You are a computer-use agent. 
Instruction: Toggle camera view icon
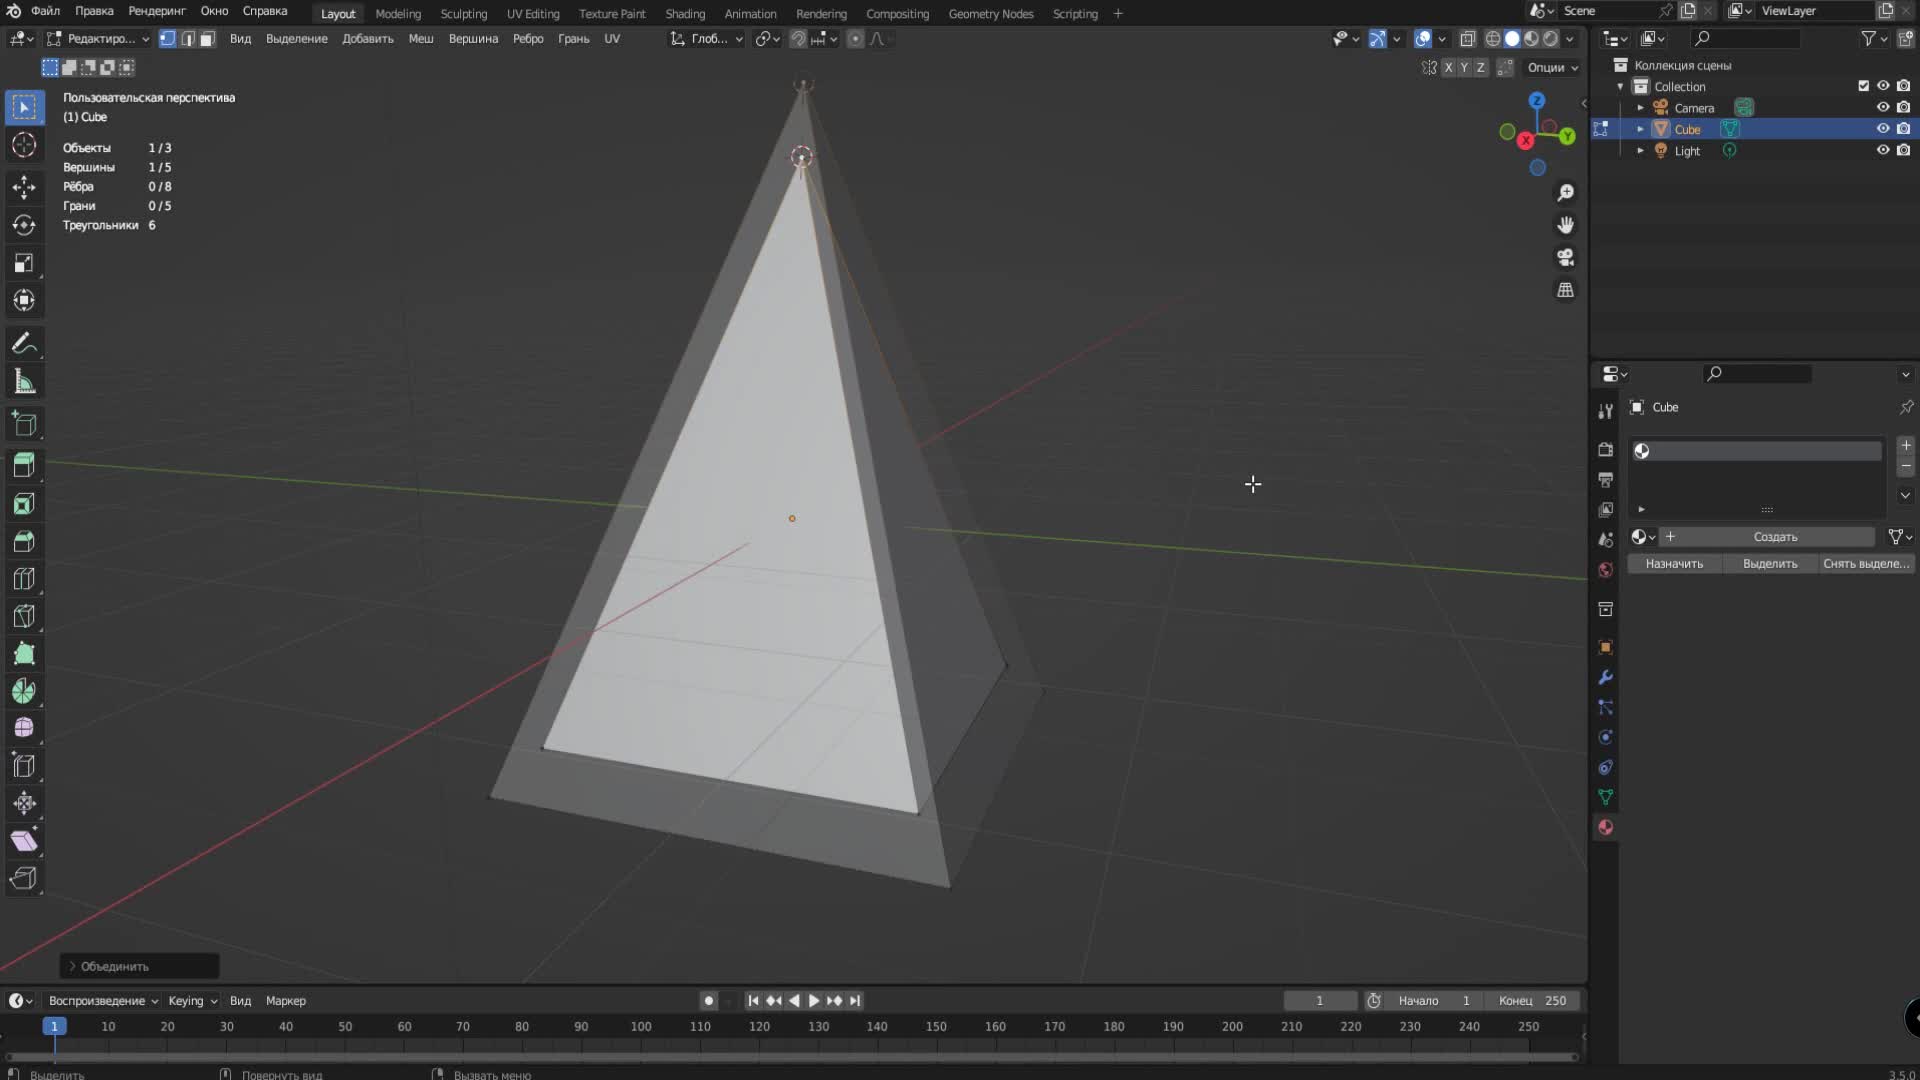tap(1566, 257)
